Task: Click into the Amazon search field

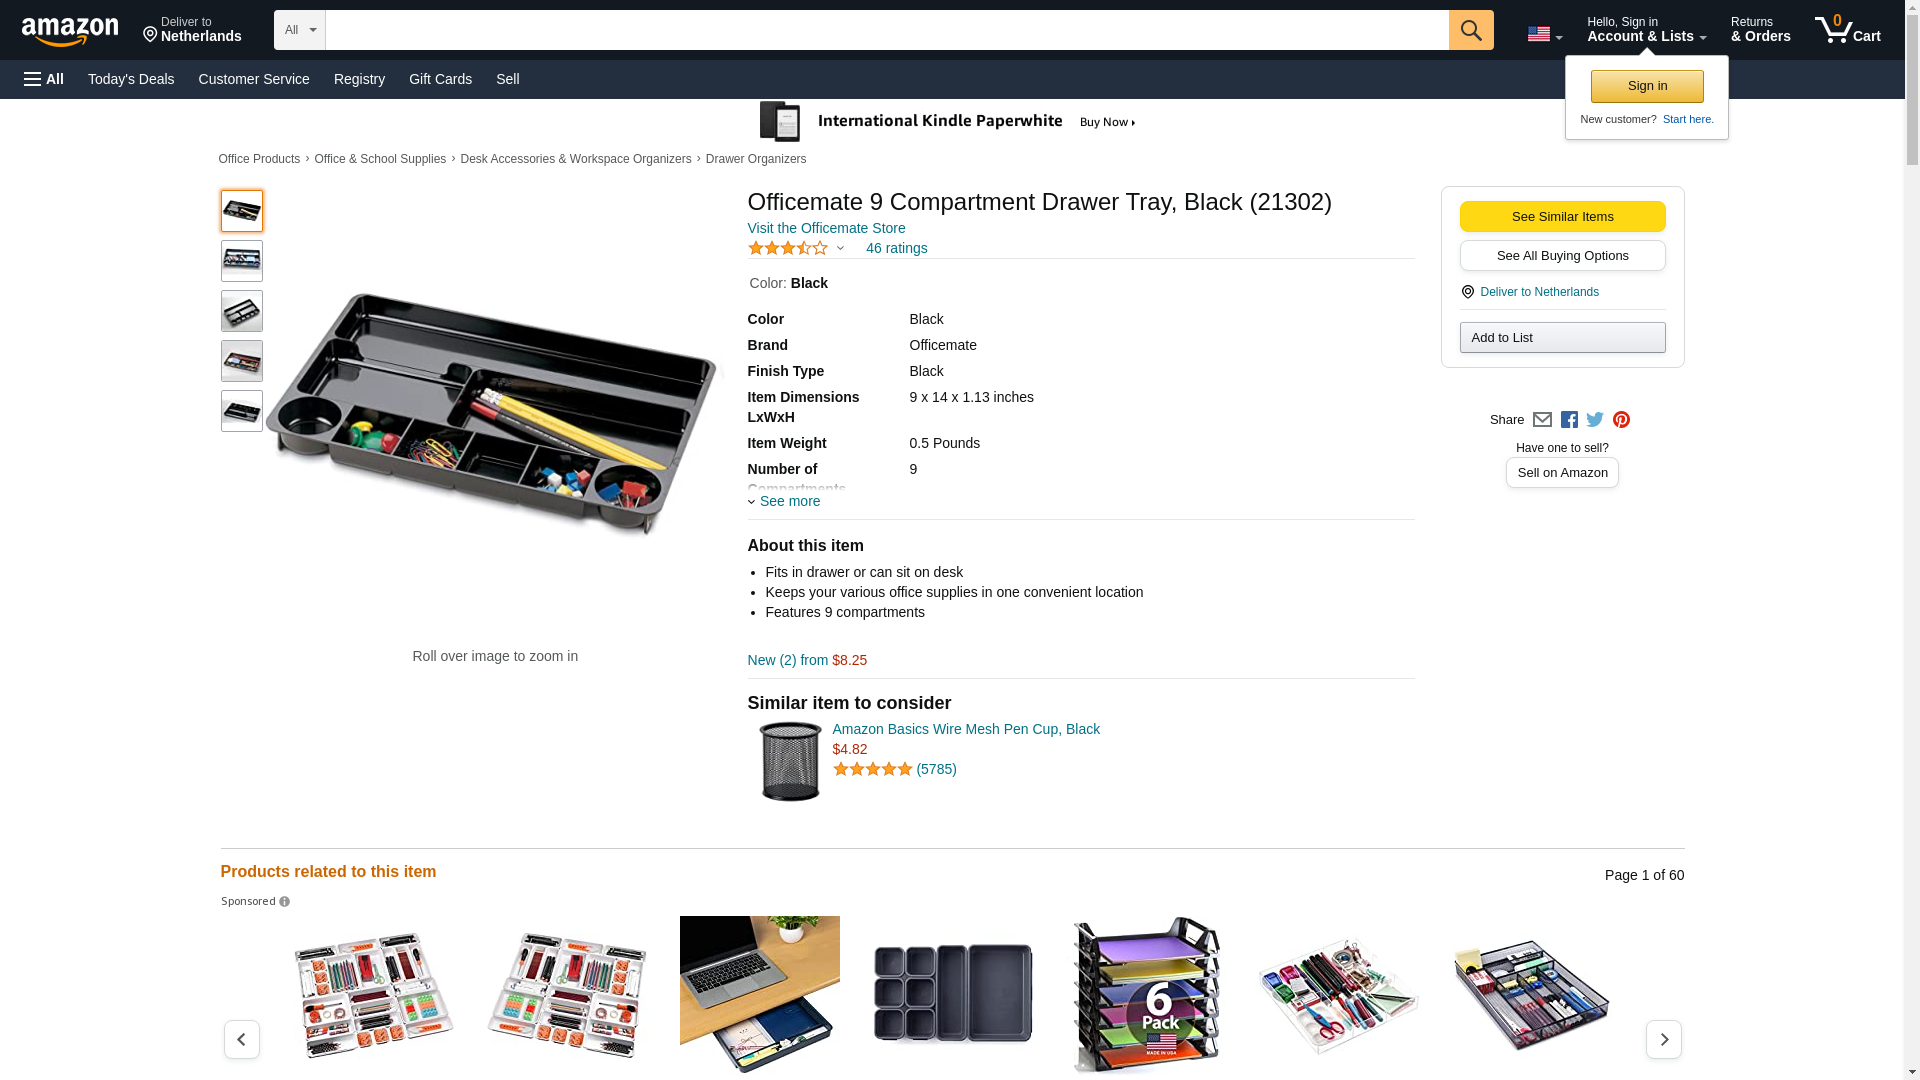Action: (x=886, y=30)
